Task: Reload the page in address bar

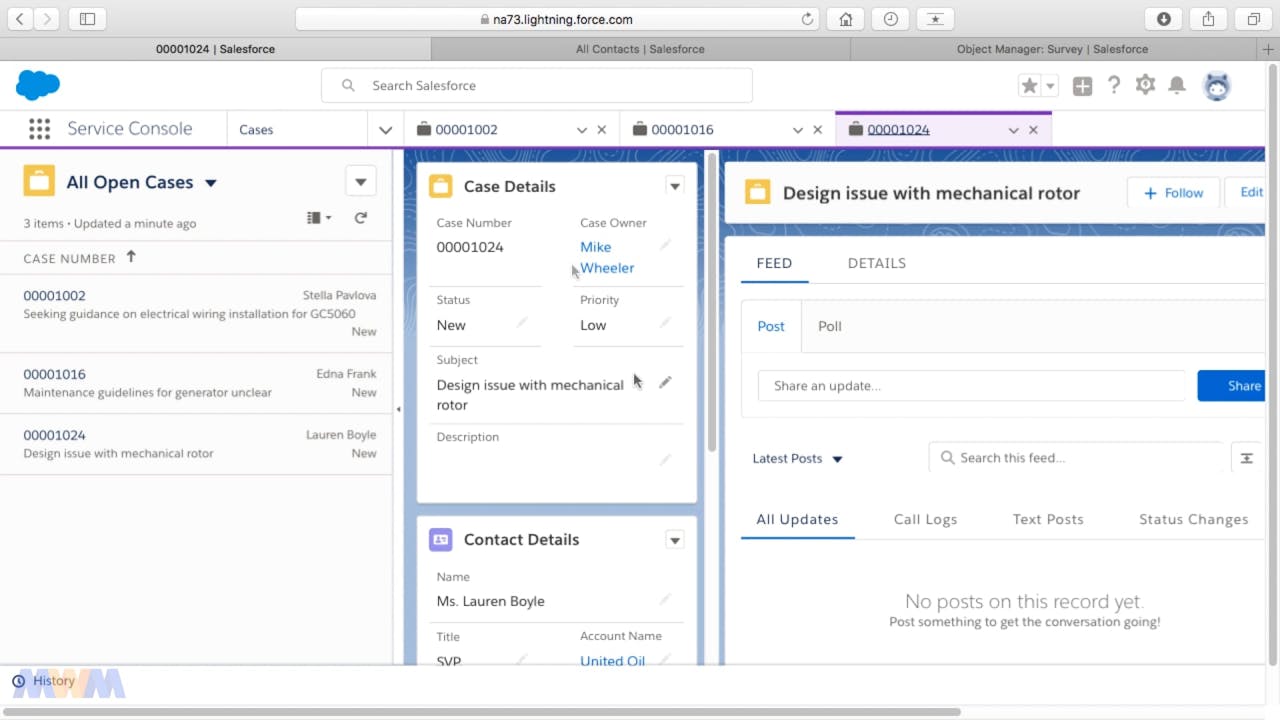Action: 808,19
